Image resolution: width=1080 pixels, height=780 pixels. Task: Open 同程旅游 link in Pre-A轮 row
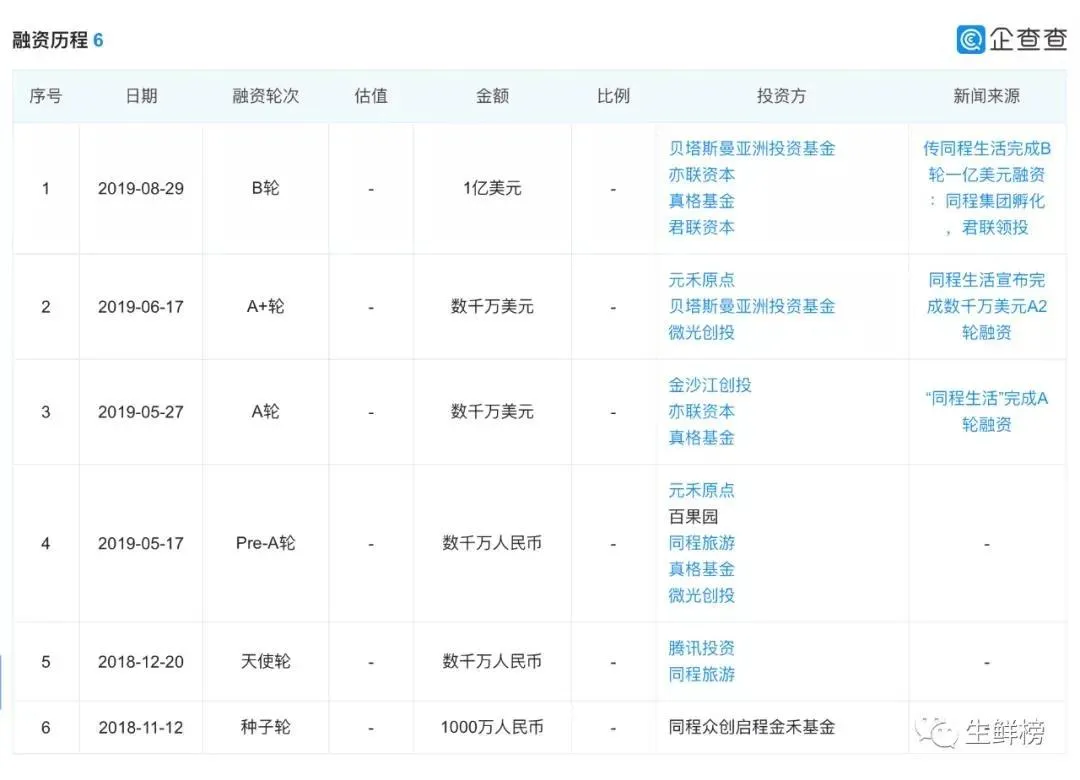[x=701, y=542]
